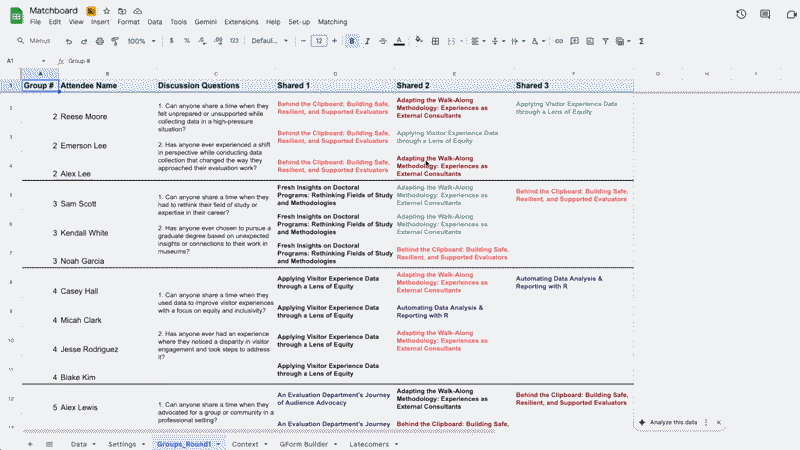Viewport: 800px width, 450px height.
Task: Click Analyze this data button
Action: pos(668,422)
